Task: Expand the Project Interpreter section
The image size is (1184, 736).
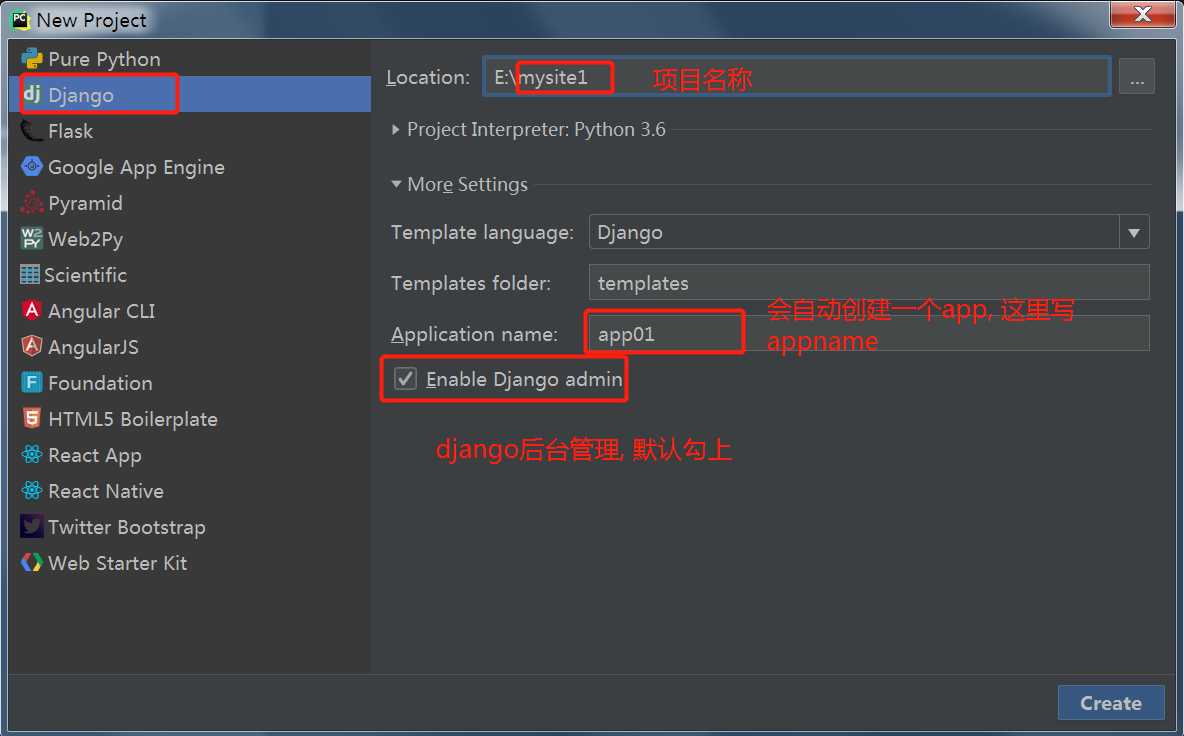Action: point(396,130)
